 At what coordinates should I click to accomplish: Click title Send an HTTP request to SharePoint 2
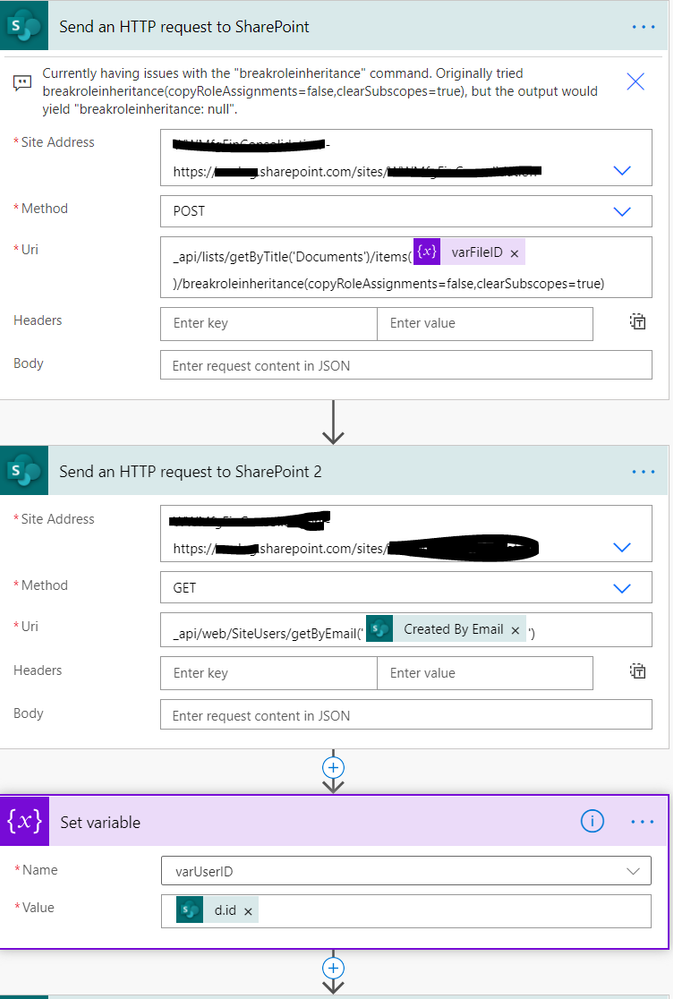190,472
